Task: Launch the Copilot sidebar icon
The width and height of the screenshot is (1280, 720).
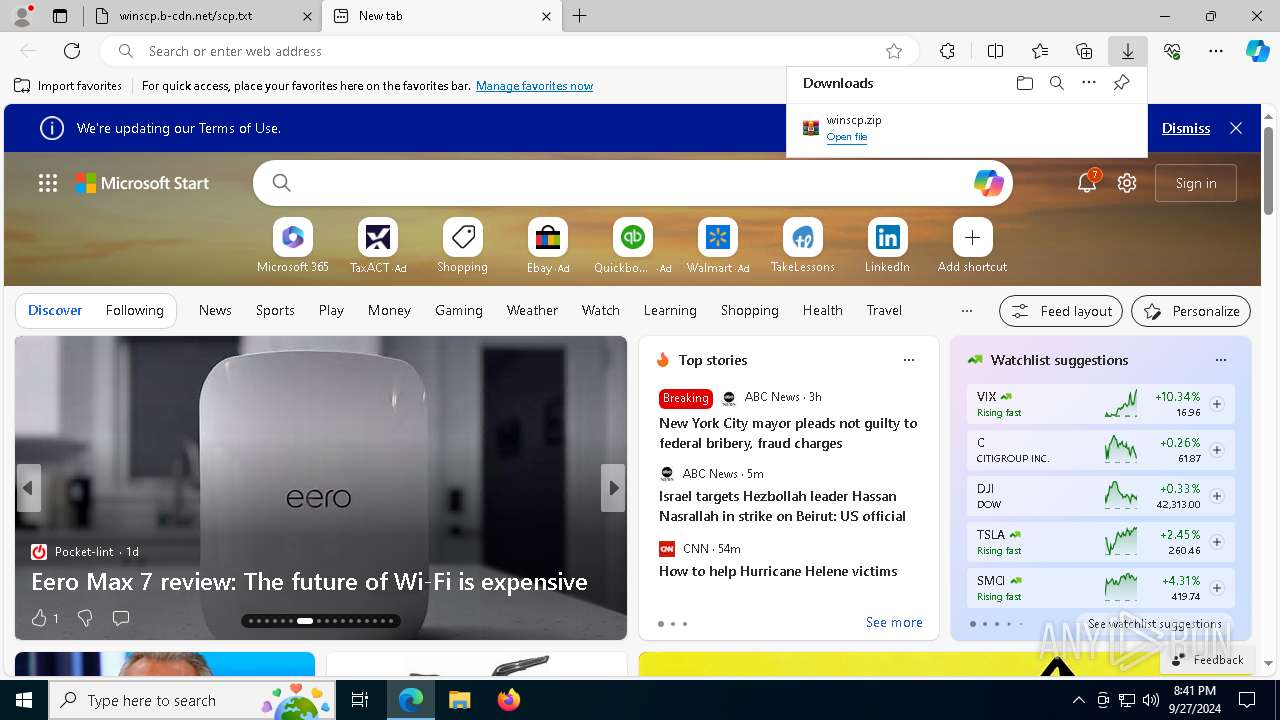Action: (1257, 51)
